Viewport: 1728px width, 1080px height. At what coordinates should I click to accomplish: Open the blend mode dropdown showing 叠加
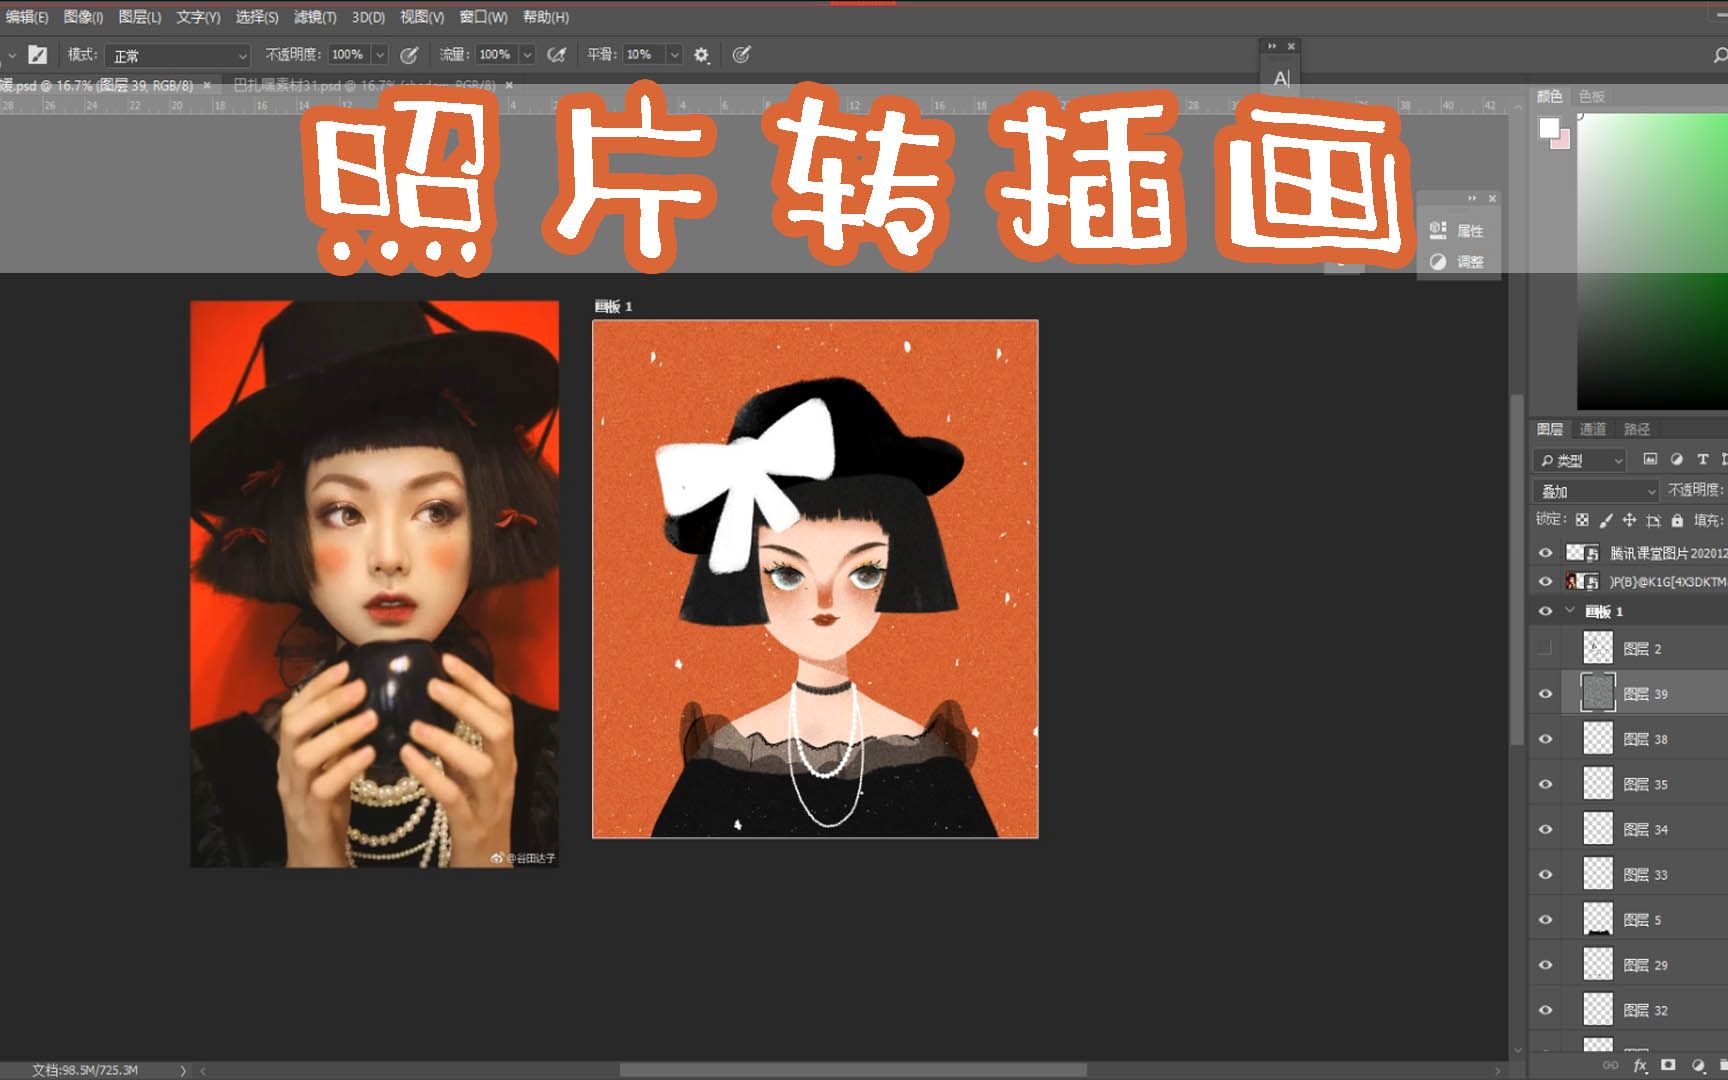(x=1595, y=491)
